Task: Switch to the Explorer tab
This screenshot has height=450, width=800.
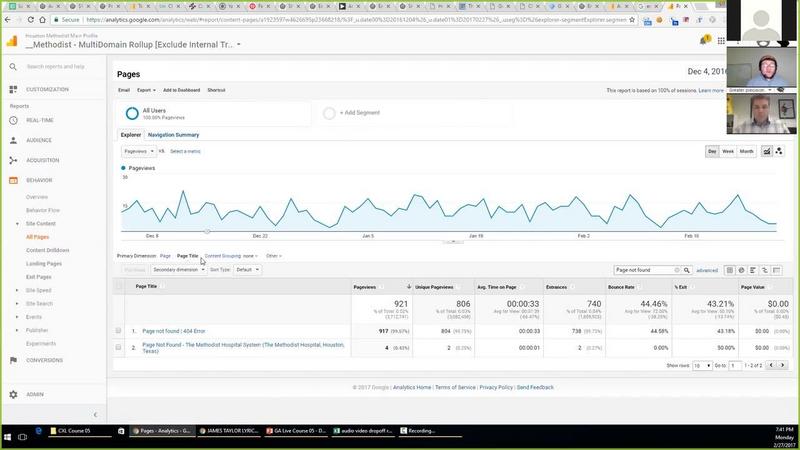Action: [131, 135]
